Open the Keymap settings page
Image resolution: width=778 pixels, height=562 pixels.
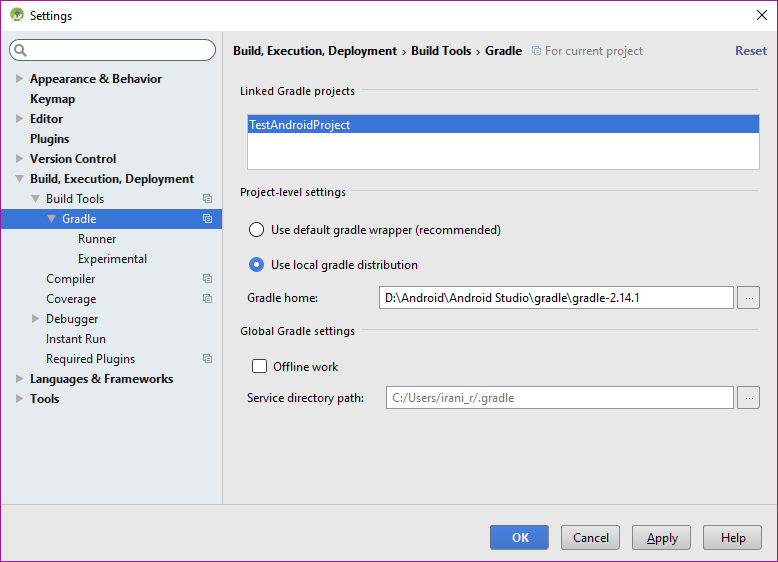pos(53,99)
